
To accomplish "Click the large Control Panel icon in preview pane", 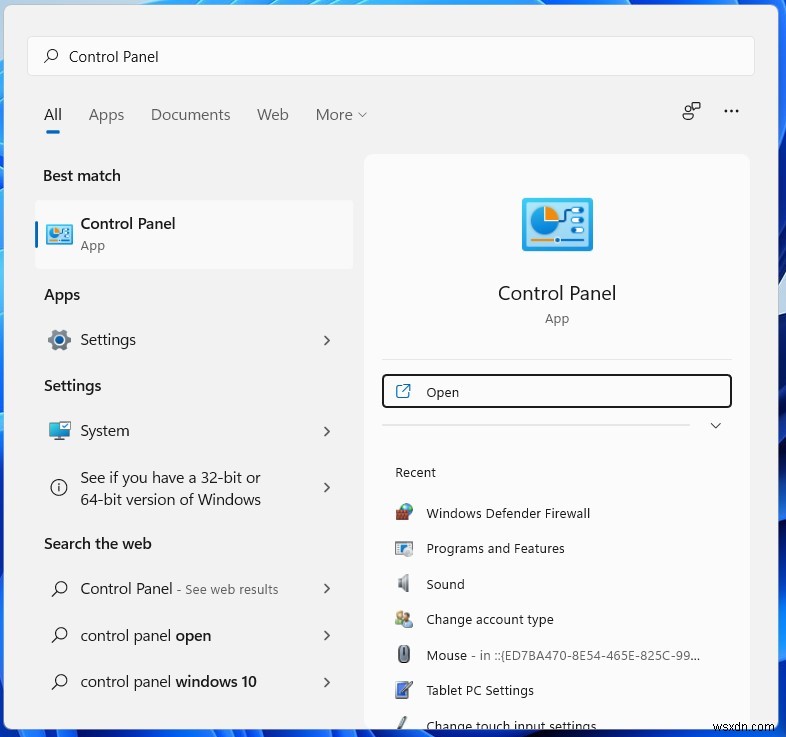I will tap(557, 224).
